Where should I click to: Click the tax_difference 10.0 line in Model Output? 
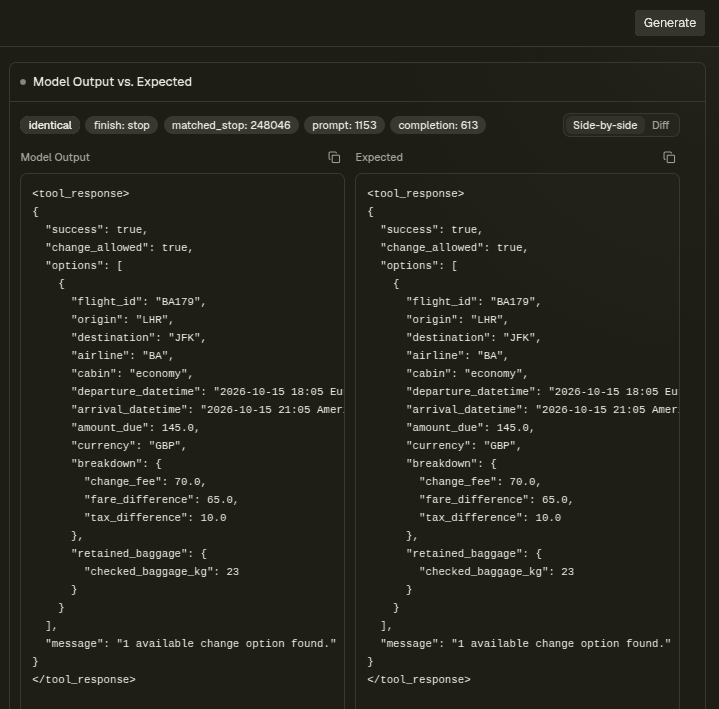[x=155, y=518]
